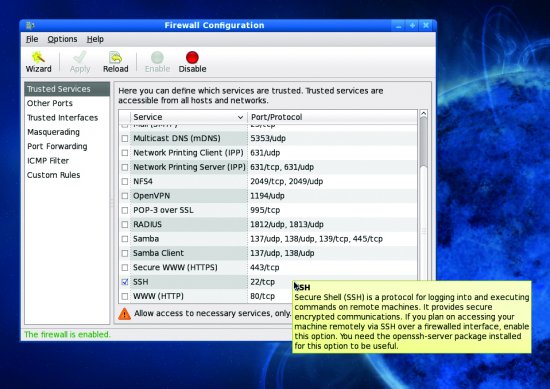This screenshot has width=550, height=389.
Task: Click the Port/Protocol column header
Action: 332,117
